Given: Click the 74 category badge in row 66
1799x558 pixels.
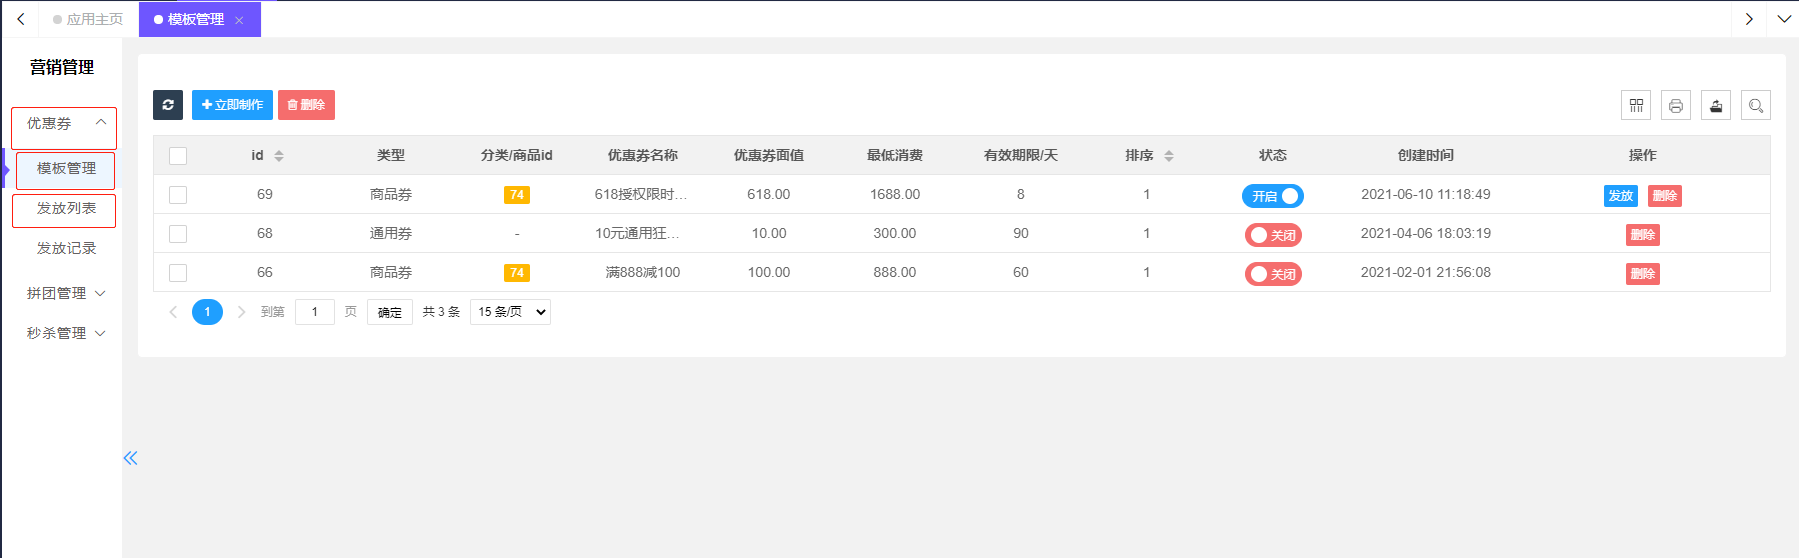Looking at the screenshot, I should (517, 273).
